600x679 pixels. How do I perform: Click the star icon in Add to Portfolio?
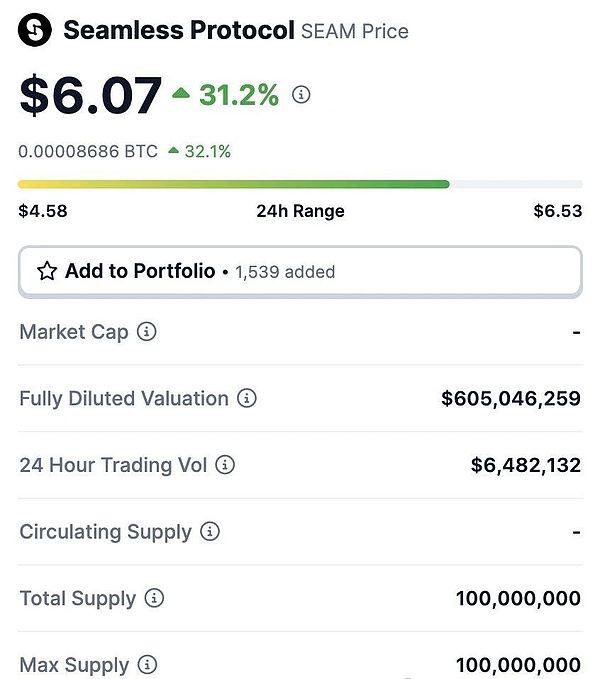(x=47, y=271)
